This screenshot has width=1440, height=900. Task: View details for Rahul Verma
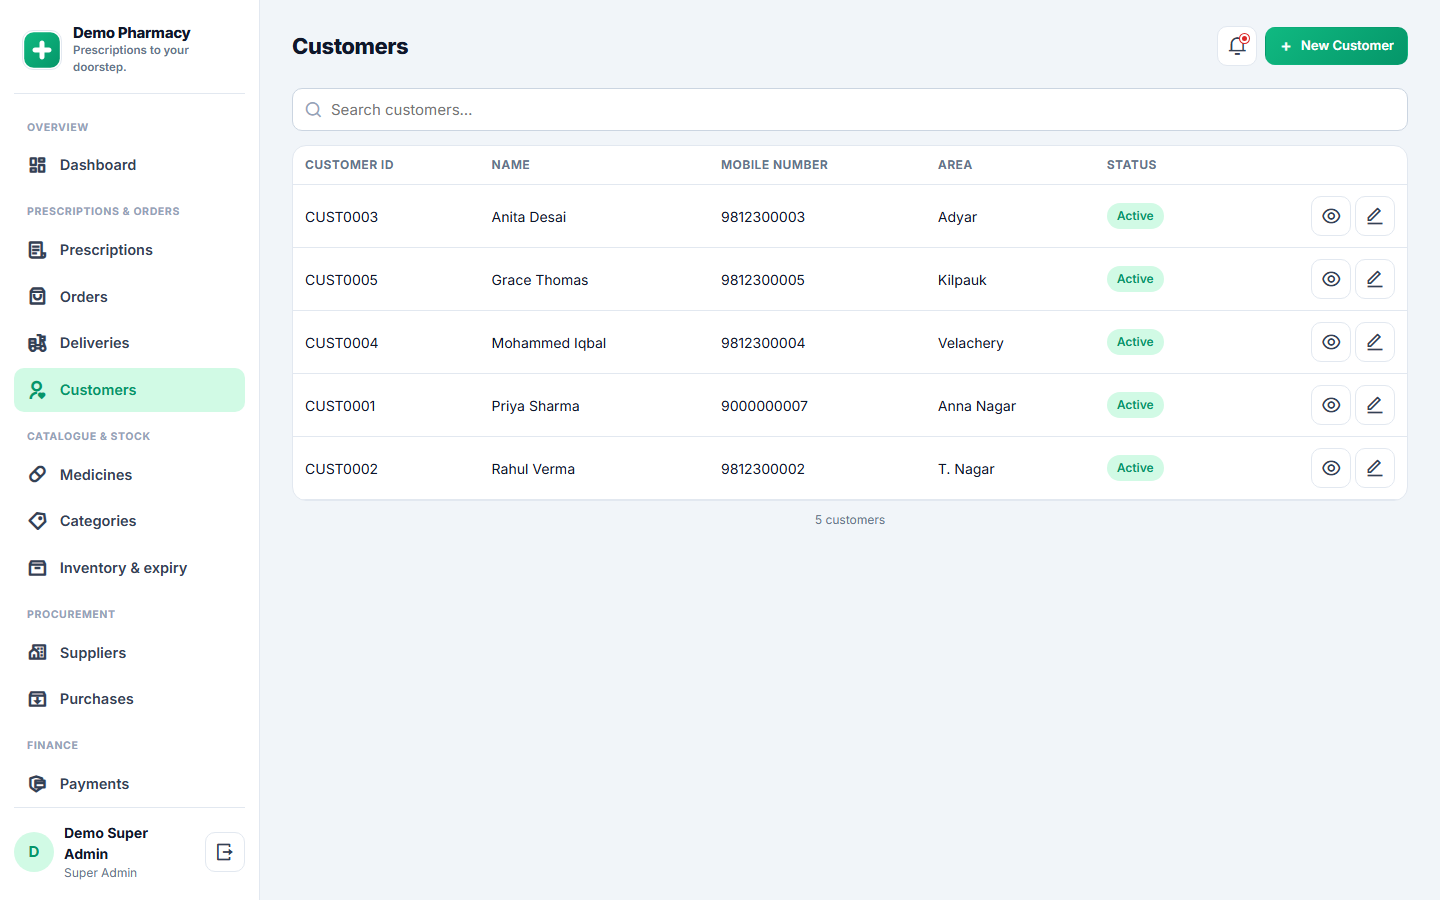[1331, 468]
